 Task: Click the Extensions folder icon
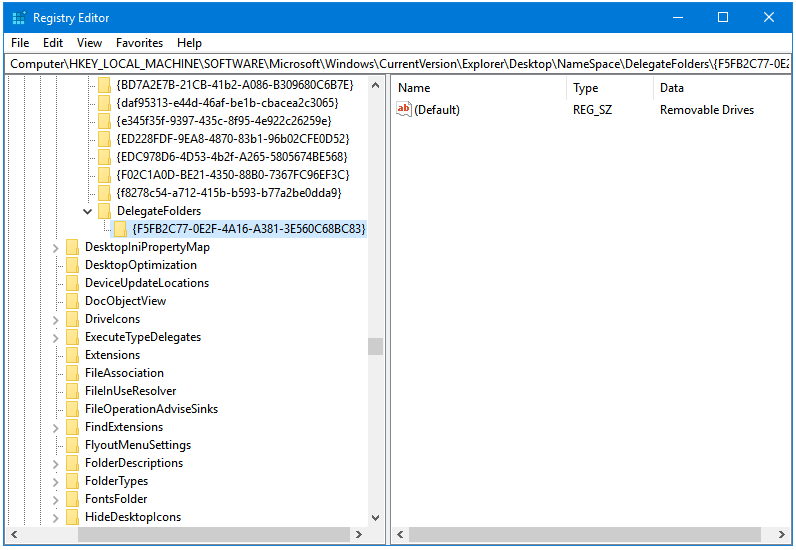click(x=73, y=355)
